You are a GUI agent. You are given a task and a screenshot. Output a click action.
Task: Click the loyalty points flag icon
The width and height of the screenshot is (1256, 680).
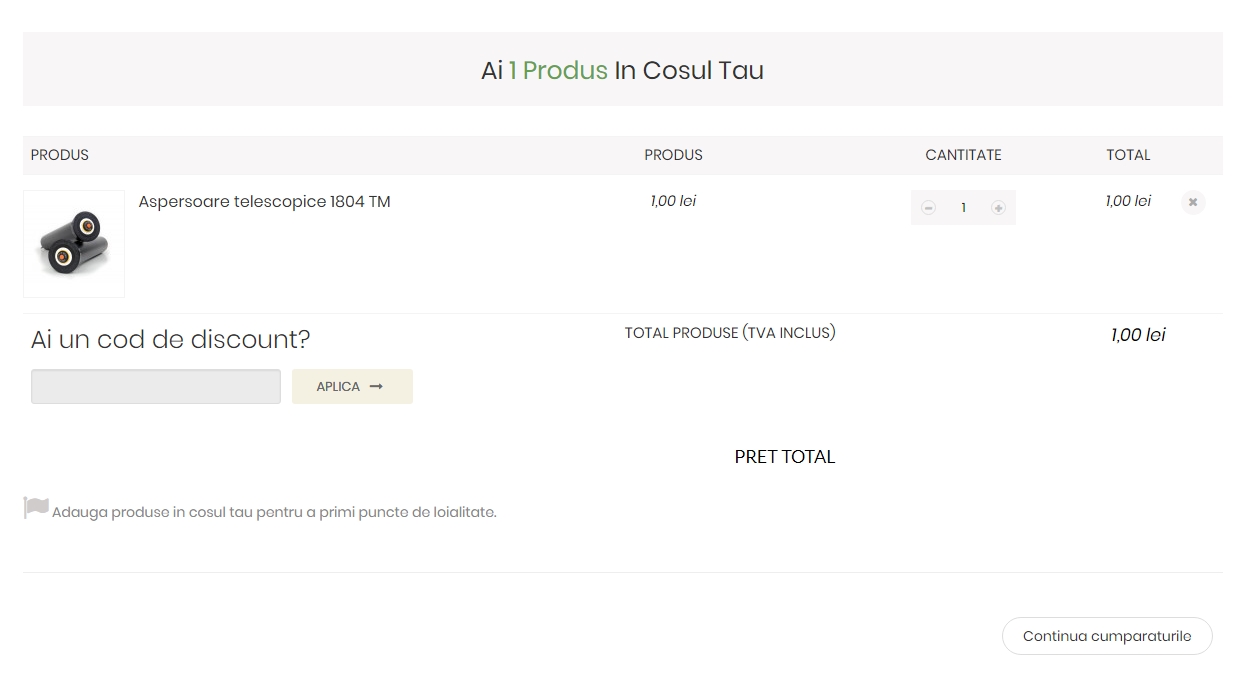pyautogui.click(x=36, y=508)
